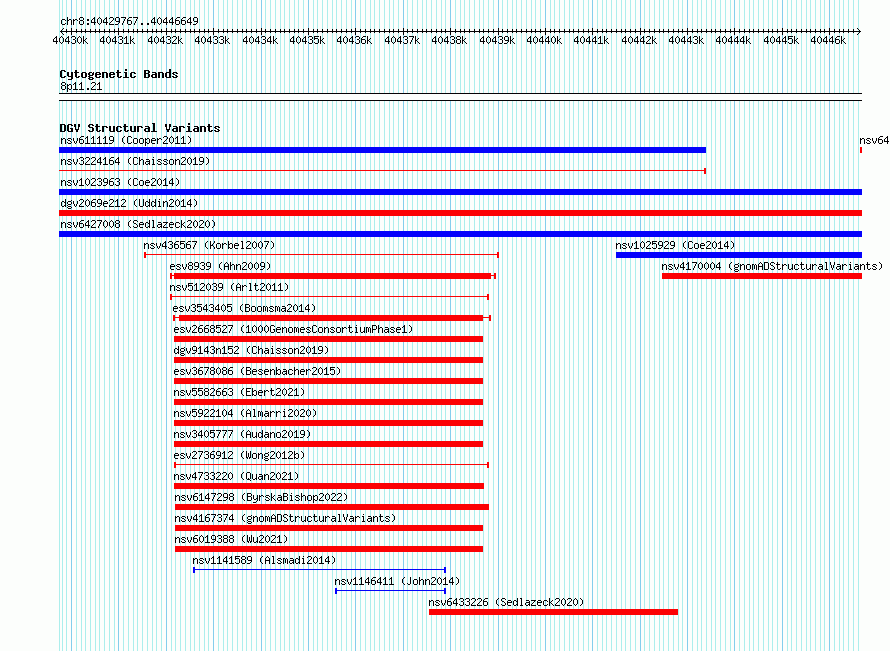The image size is (890, 651).
Task: Select the nsv512039 (Arlt2011) variant line
Action: [x=329, y=297]
